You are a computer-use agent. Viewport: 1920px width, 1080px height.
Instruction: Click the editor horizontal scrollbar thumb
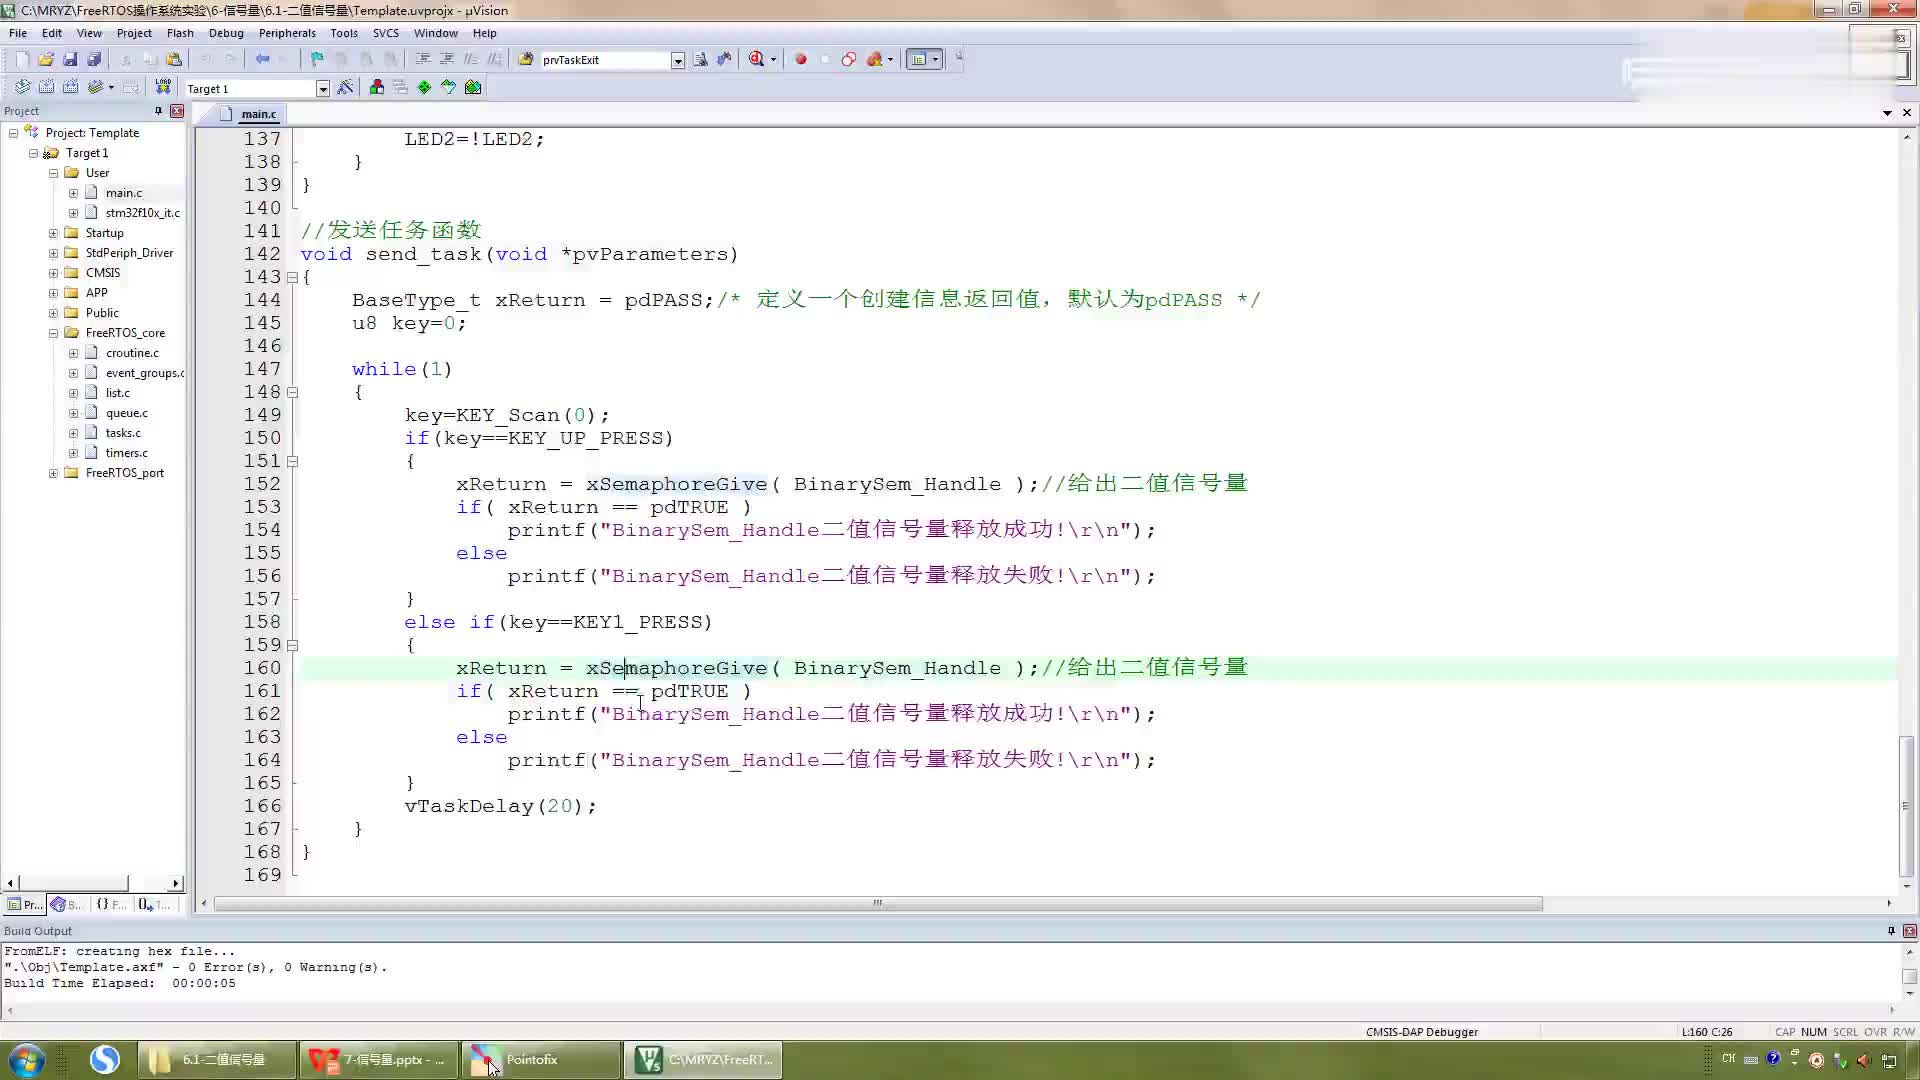[877, 904]
